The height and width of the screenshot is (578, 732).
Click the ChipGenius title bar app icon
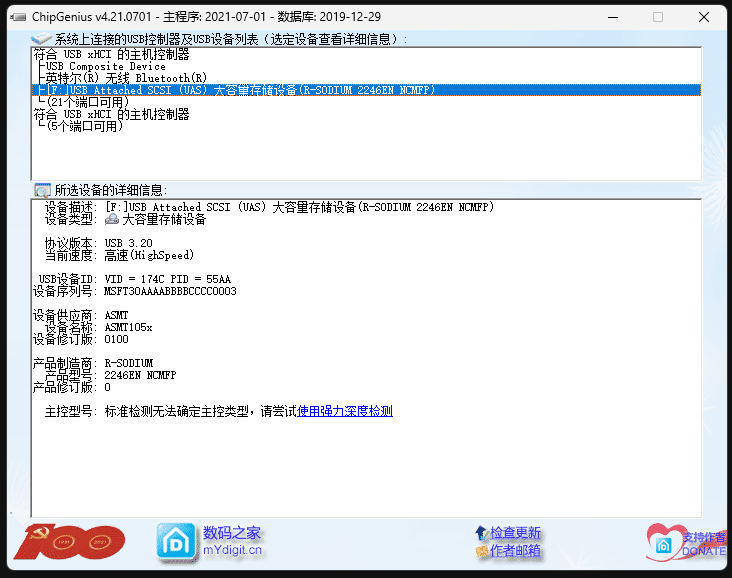click(18, 17)
